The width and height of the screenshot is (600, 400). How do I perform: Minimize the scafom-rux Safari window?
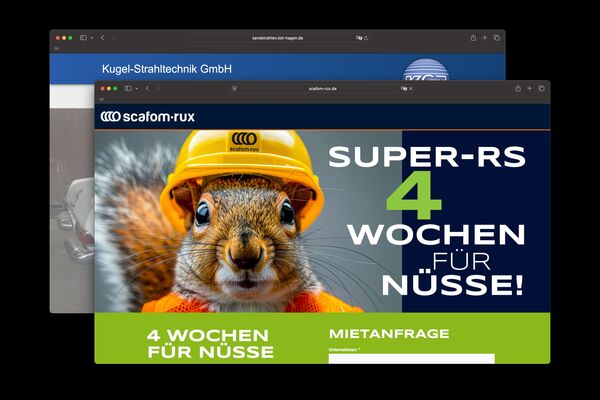pos(109,88)
